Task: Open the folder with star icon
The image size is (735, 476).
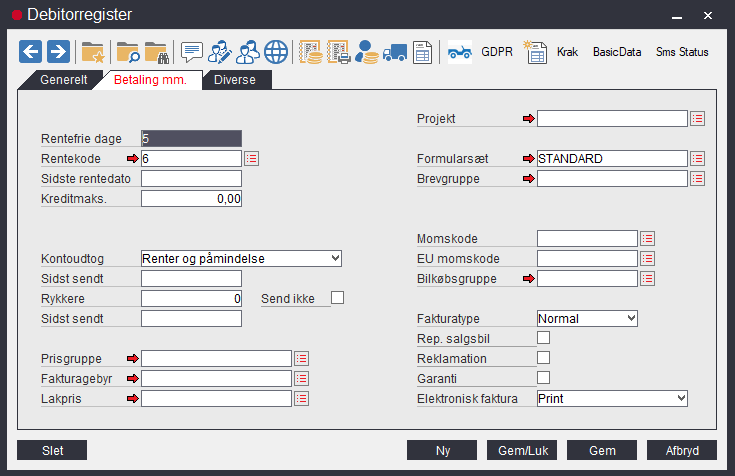Action: coord(92,52)
